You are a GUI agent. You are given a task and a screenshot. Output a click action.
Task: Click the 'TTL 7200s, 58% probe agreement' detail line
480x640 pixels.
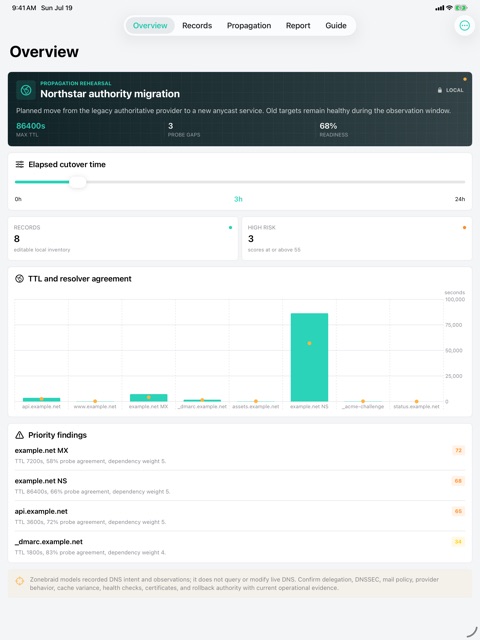(90, 461)
